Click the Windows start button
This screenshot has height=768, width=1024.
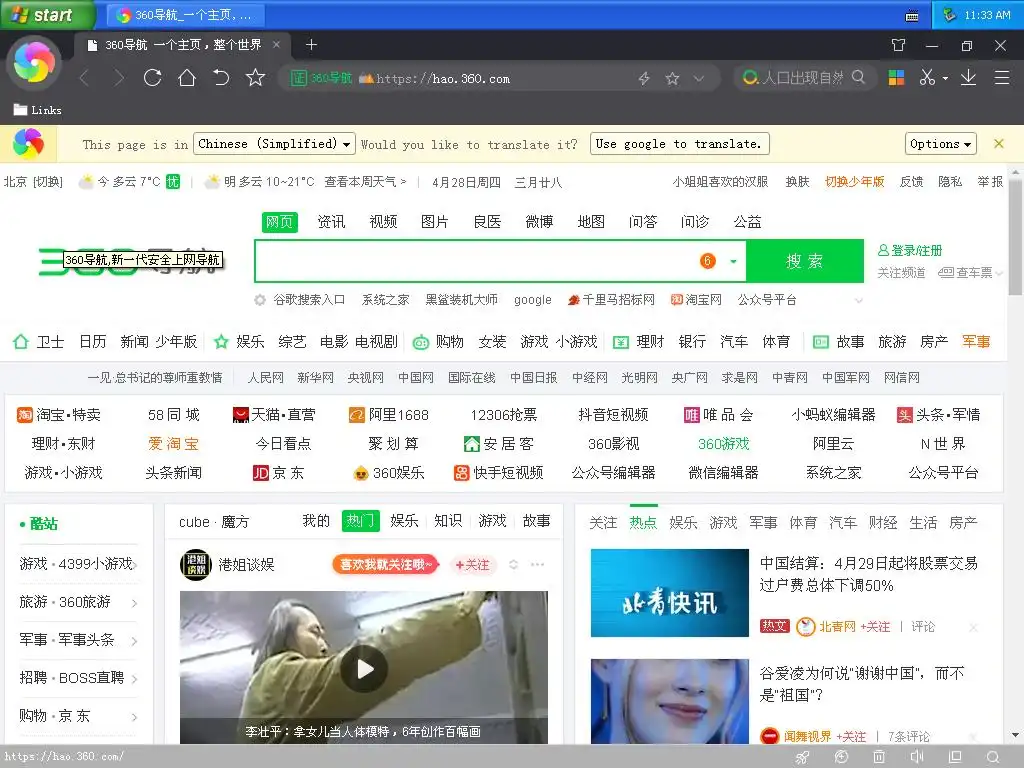(x=47, y=15)
